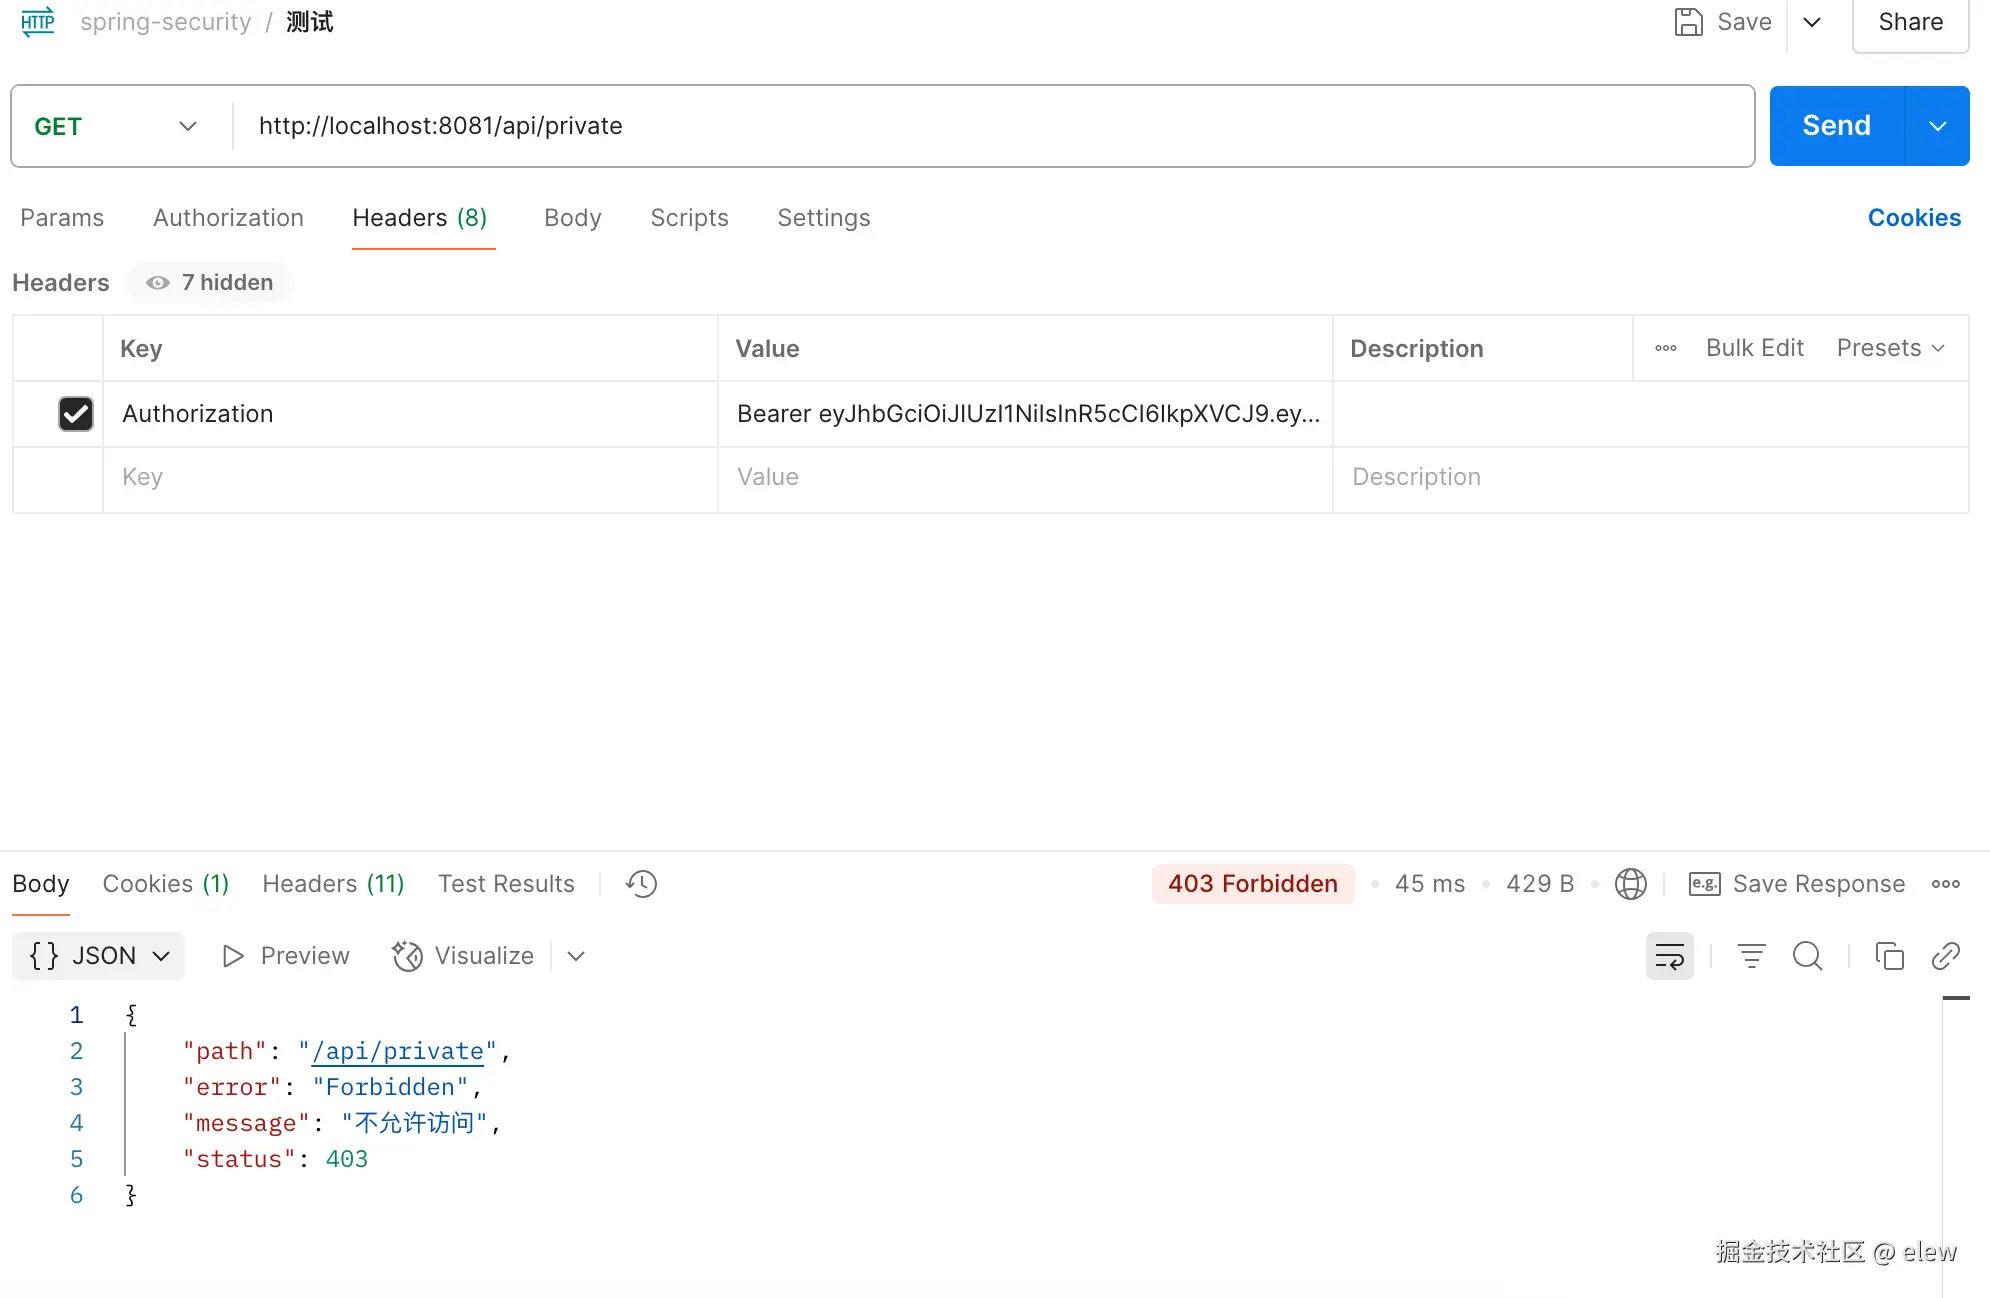
Task: Open the response Headers (11) tab
Action: coord(333,884)
